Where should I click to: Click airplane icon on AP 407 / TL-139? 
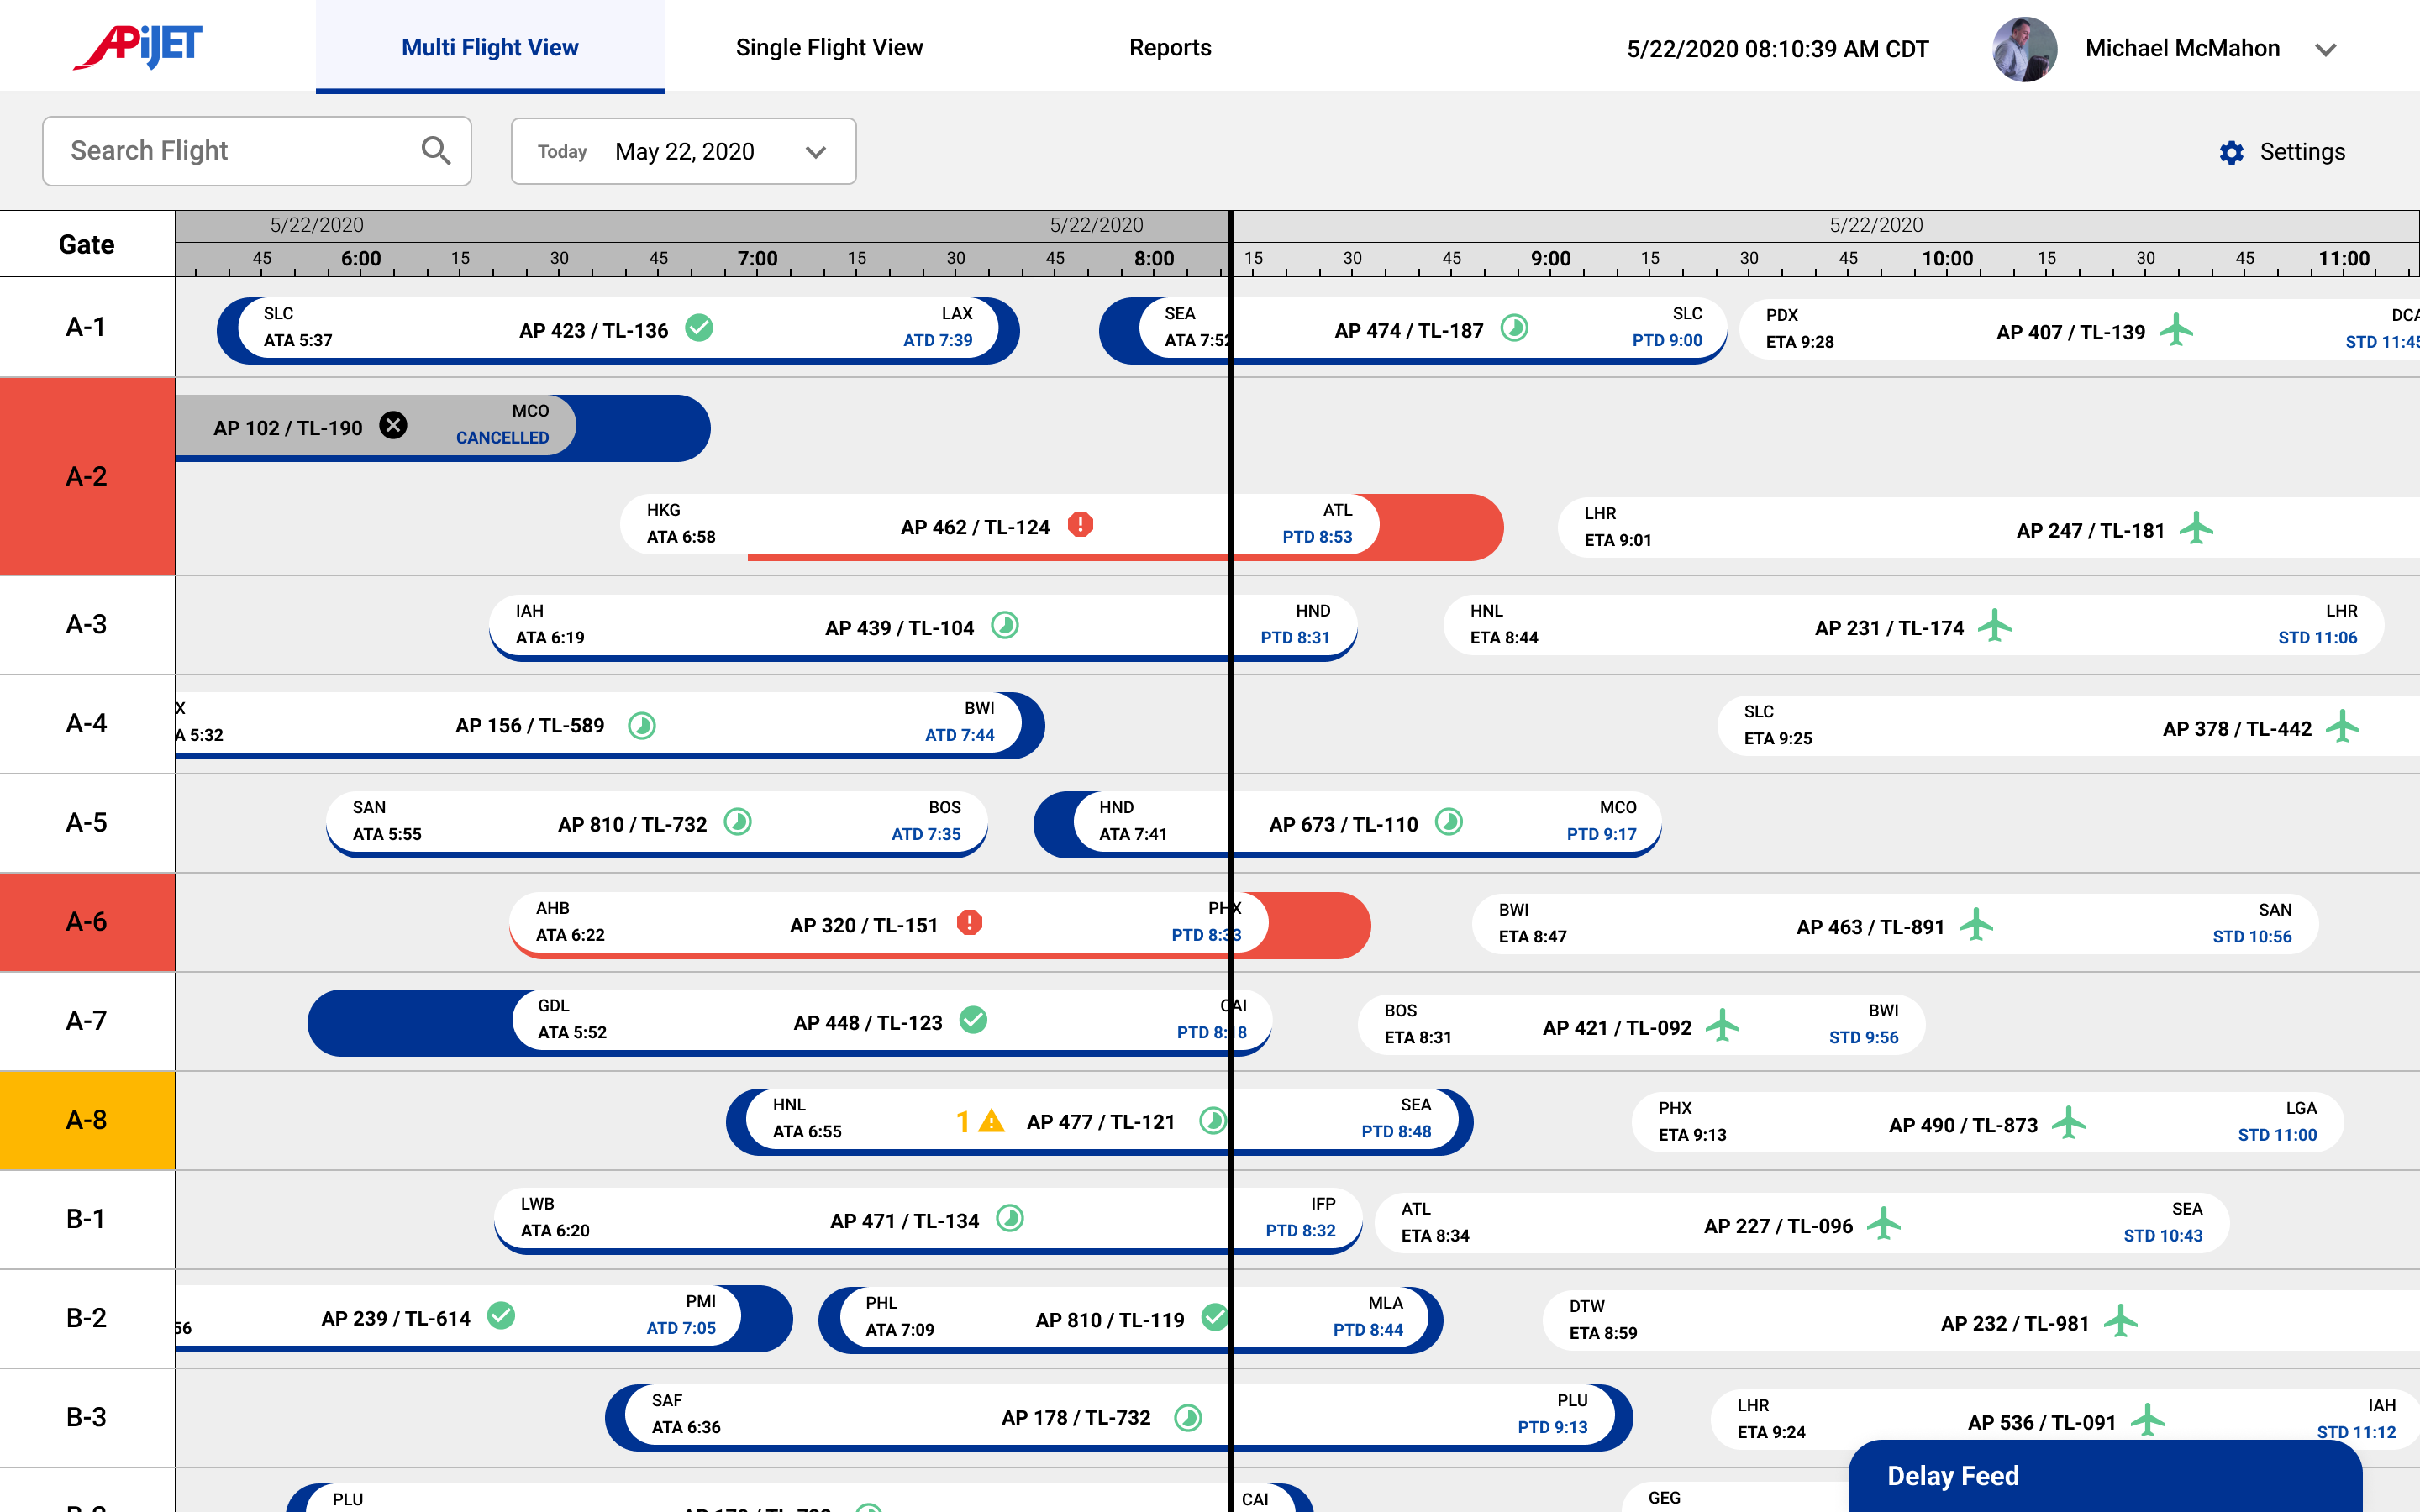click(2175, 330)
